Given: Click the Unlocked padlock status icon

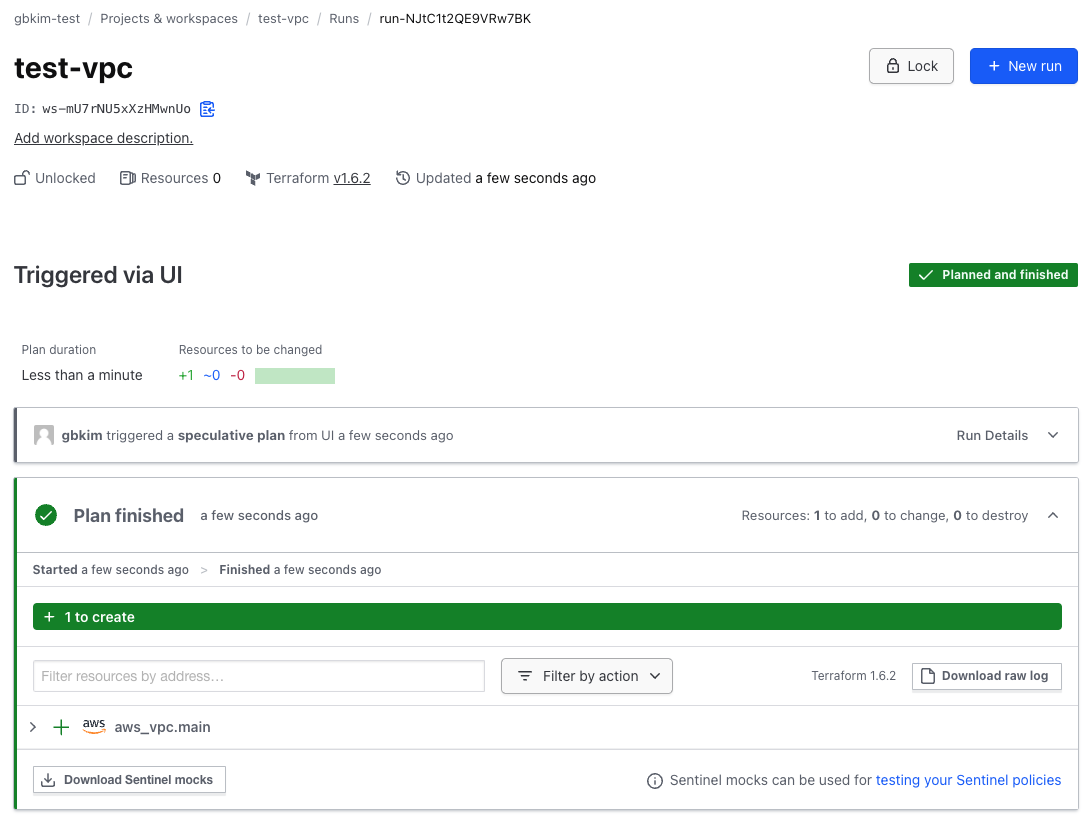Looking at the screenshot, I should [x=22, y=178].
